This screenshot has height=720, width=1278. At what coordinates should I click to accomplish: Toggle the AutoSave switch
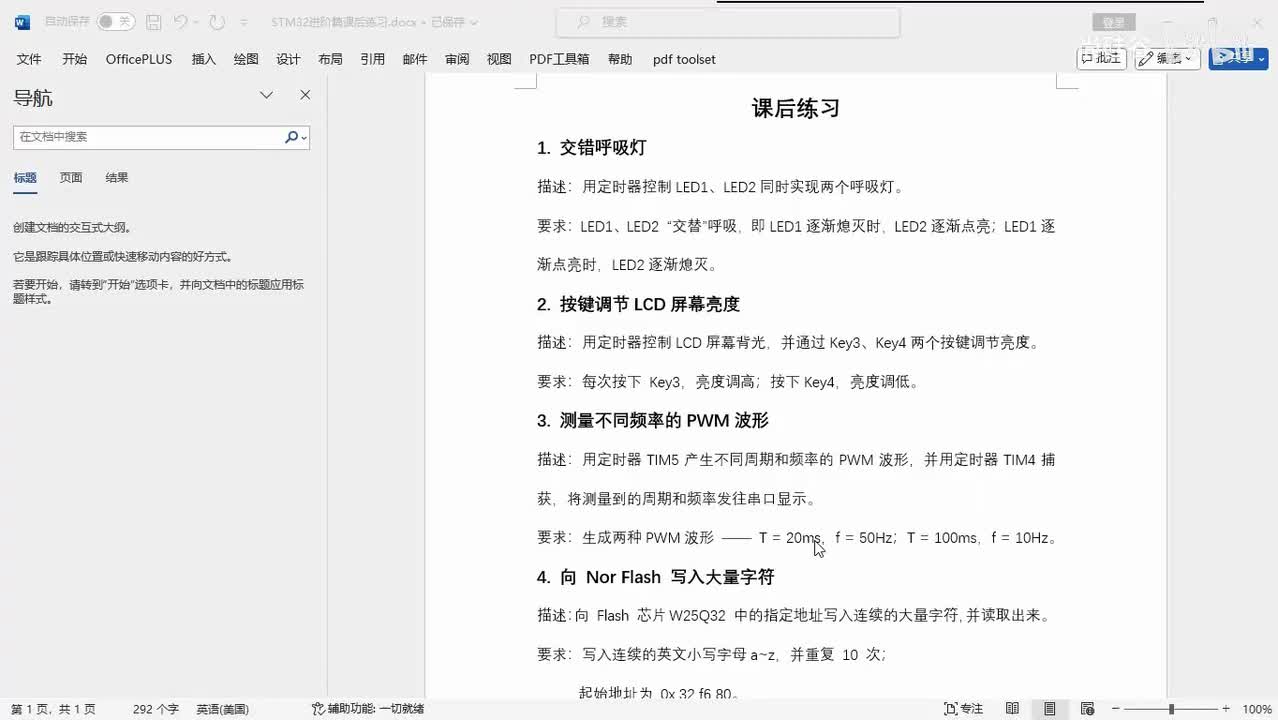pyautogui.click(x=115, y=21)
